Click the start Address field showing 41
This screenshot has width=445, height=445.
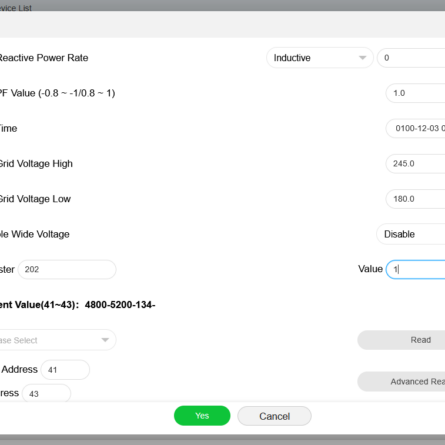[x=65, y=370]
